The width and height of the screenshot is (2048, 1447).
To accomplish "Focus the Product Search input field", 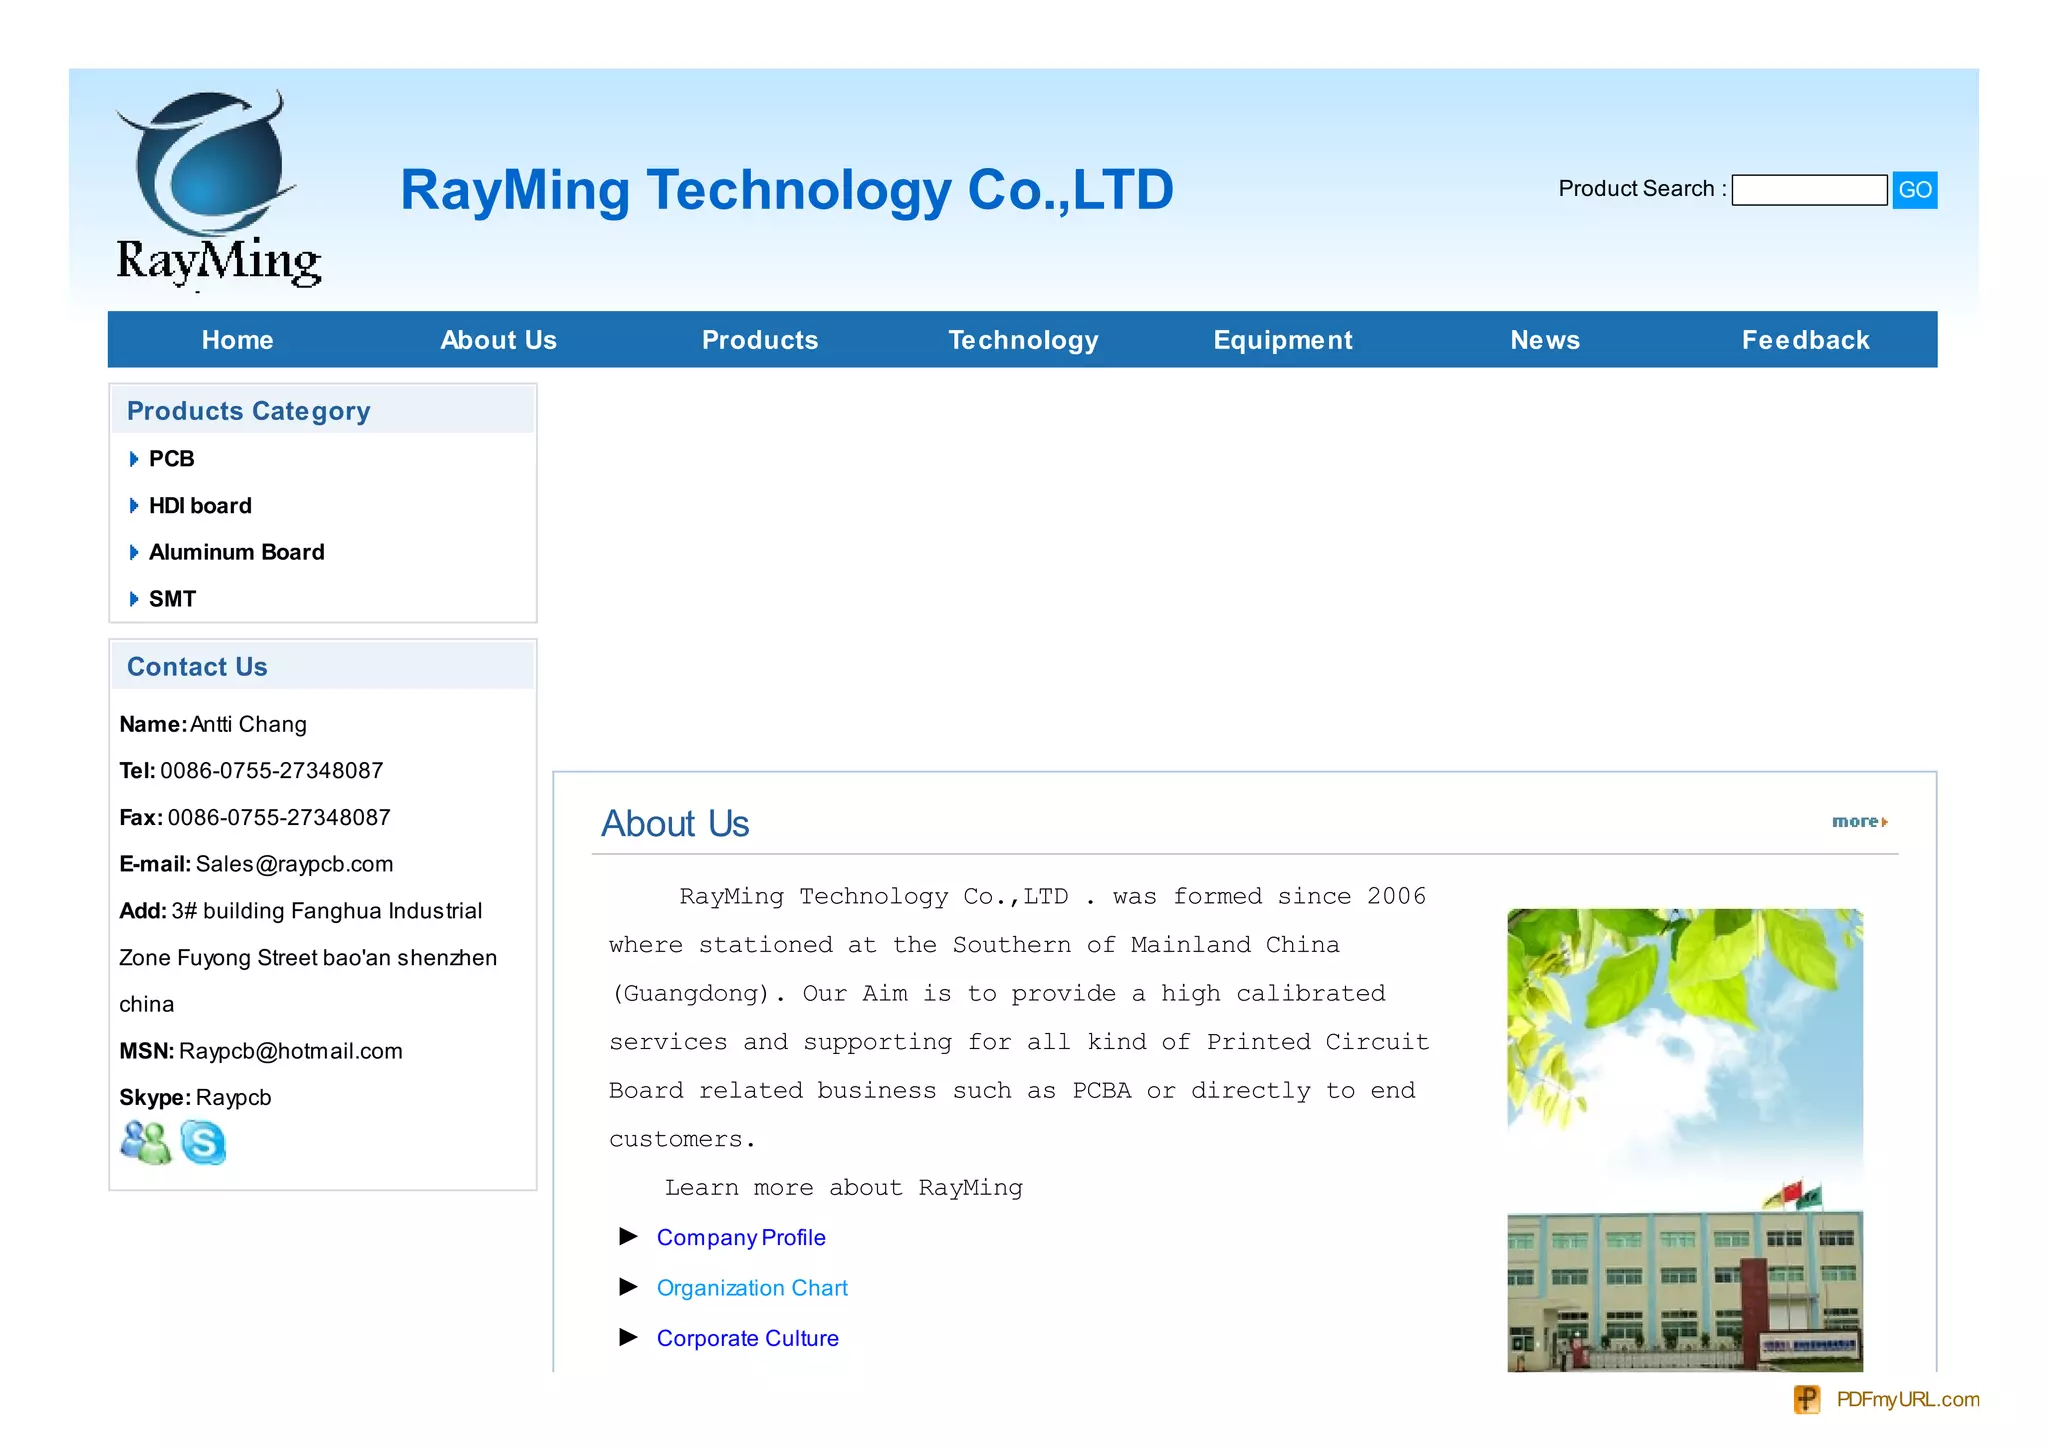I will (1808, 190).
